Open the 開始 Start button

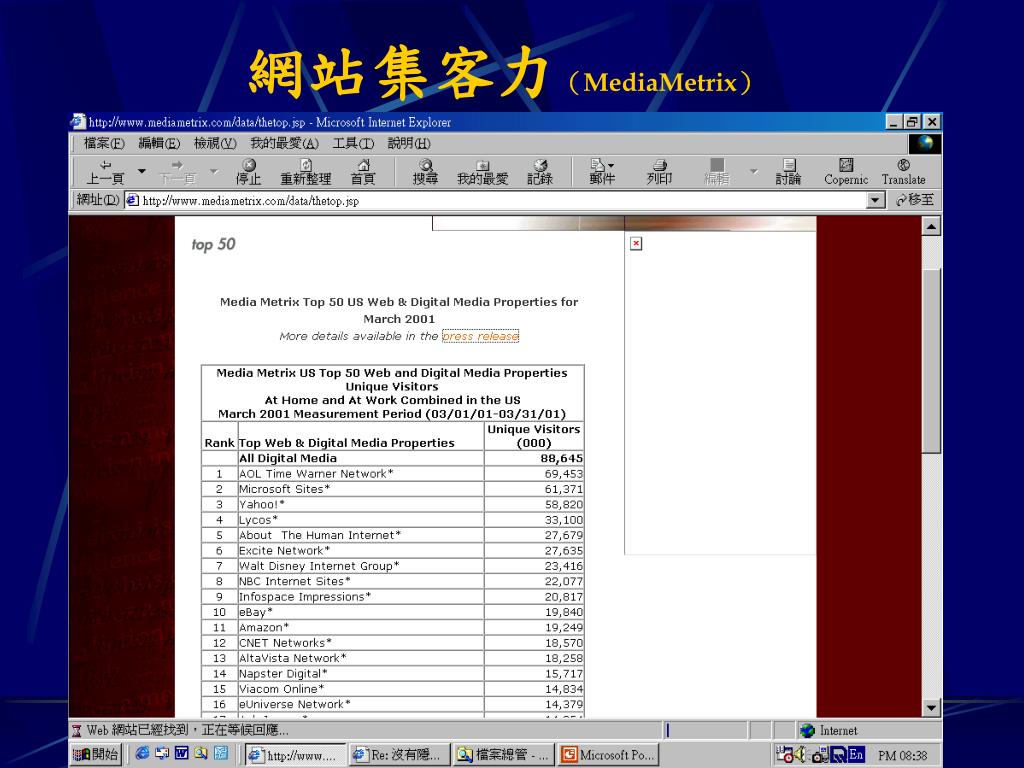click(x=95, y=754)
